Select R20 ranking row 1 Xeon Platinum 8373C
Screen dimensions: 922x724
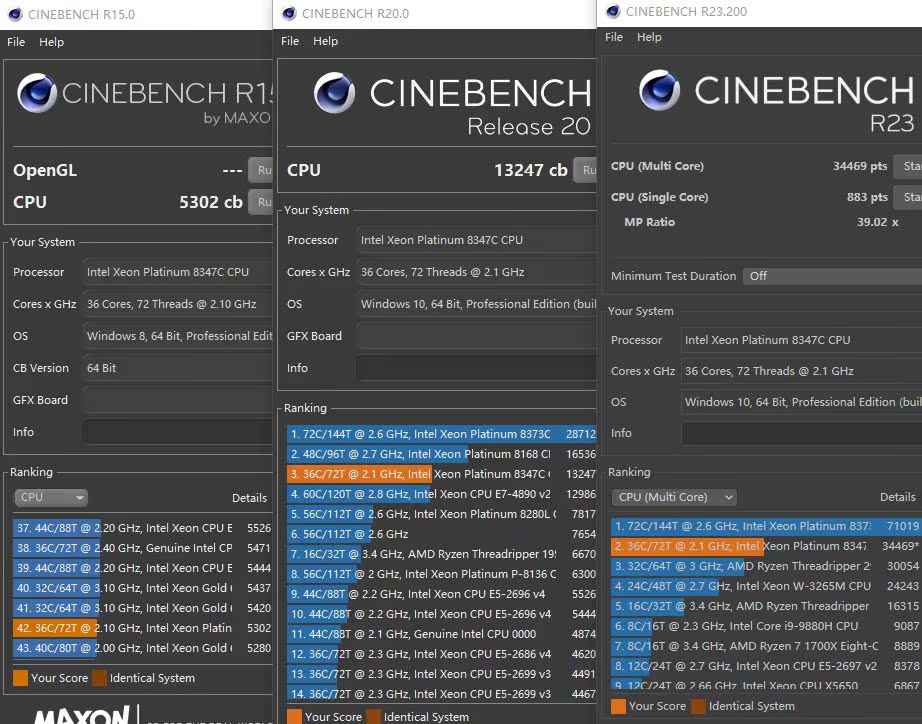click(442, 434)
